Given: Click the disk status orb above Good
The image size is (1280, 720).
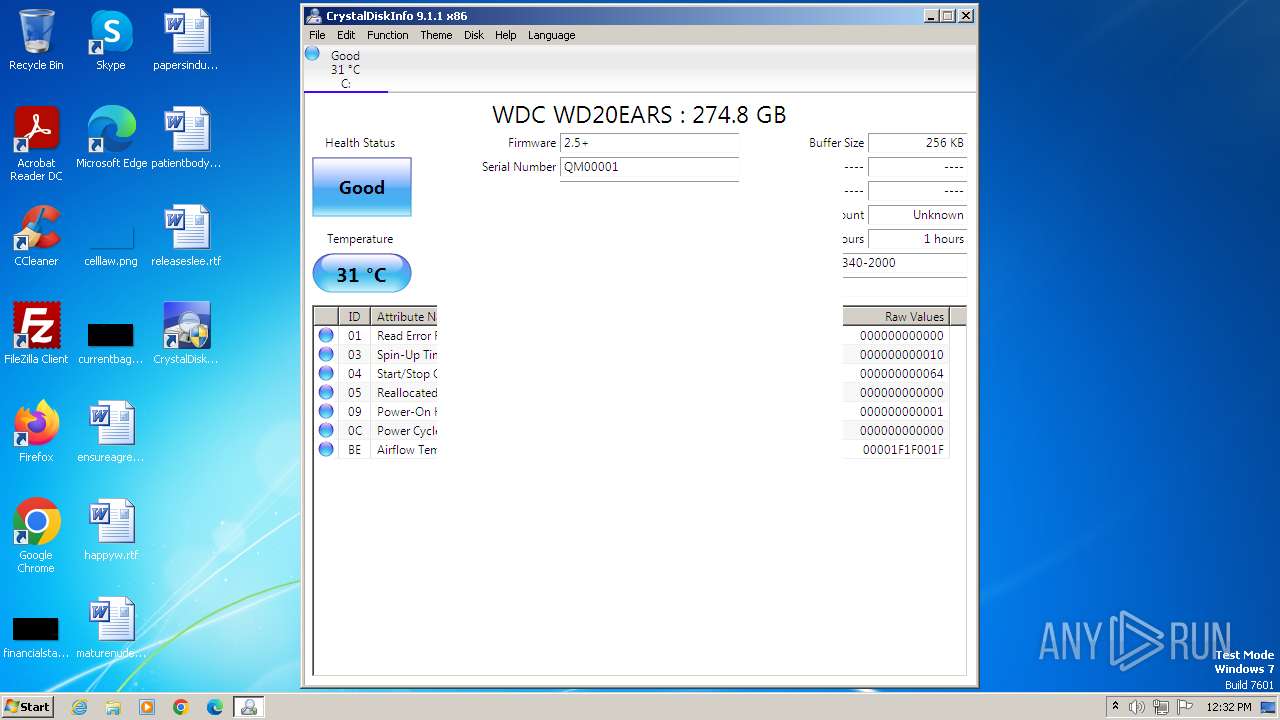Looking at the screenshot, I should (312, 54).
